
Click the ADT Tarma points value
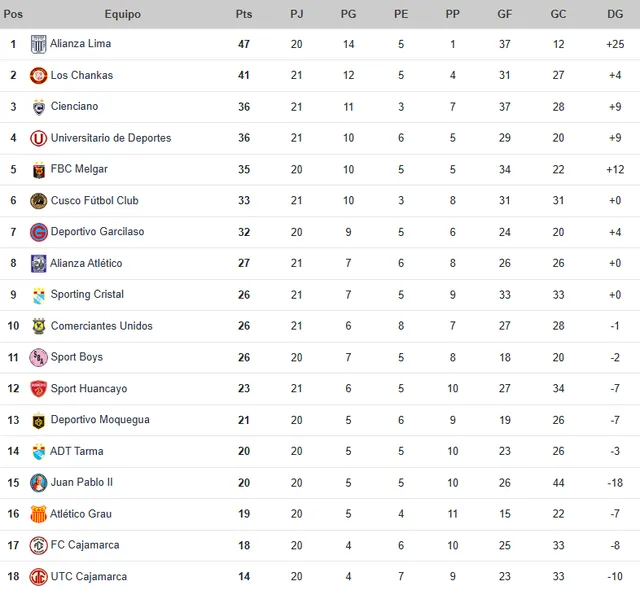[244, 451]
